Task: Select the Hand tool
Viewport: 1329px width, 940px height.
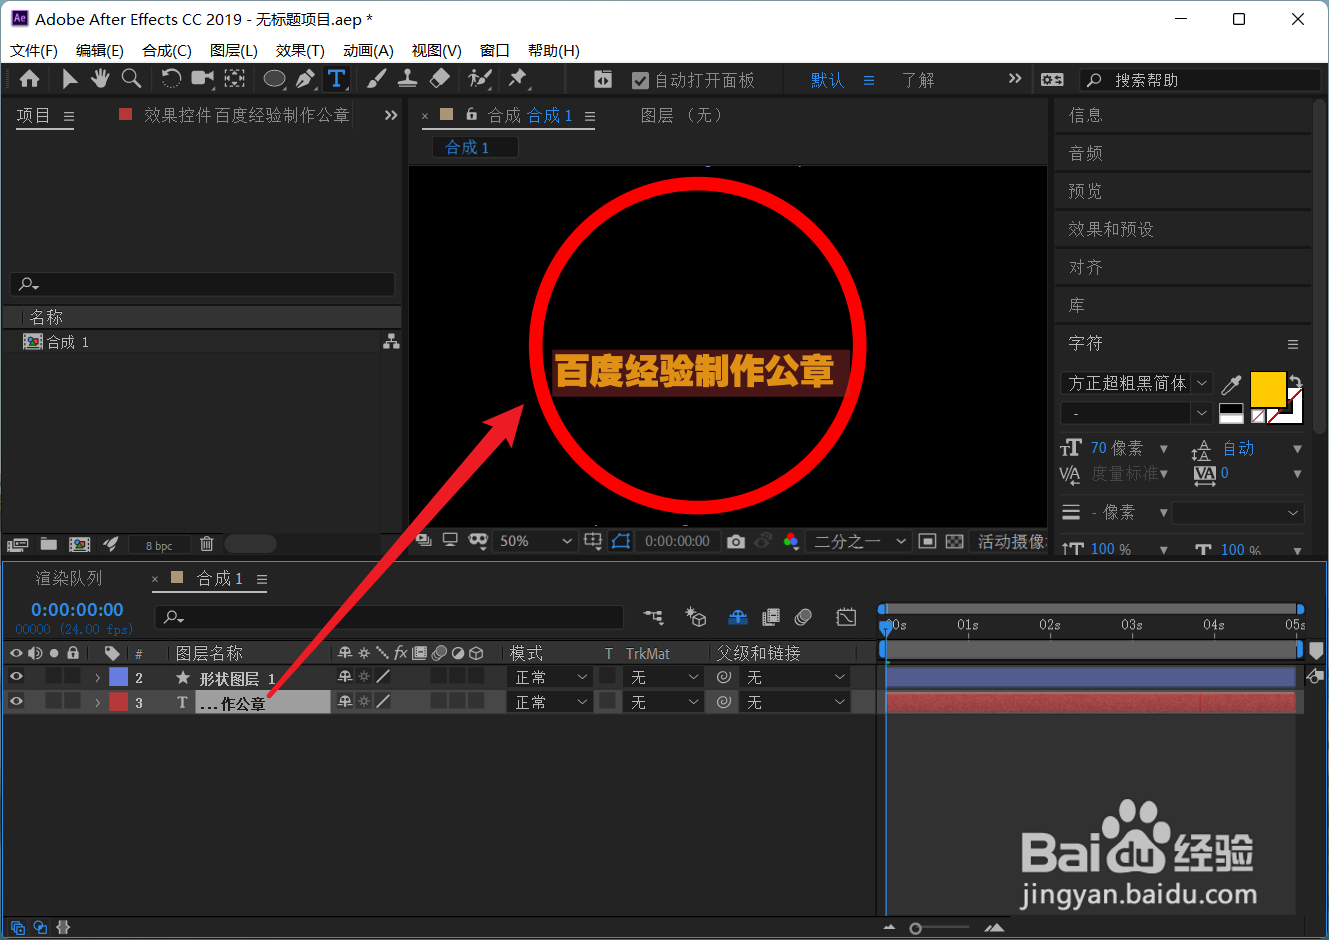Action: tap(100, 79)
